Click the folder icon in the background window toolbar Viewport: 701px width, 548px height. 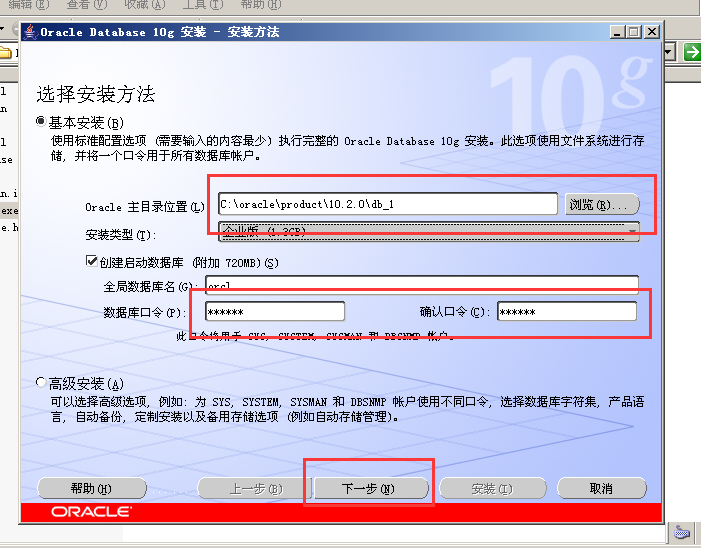tap(5, 53)
